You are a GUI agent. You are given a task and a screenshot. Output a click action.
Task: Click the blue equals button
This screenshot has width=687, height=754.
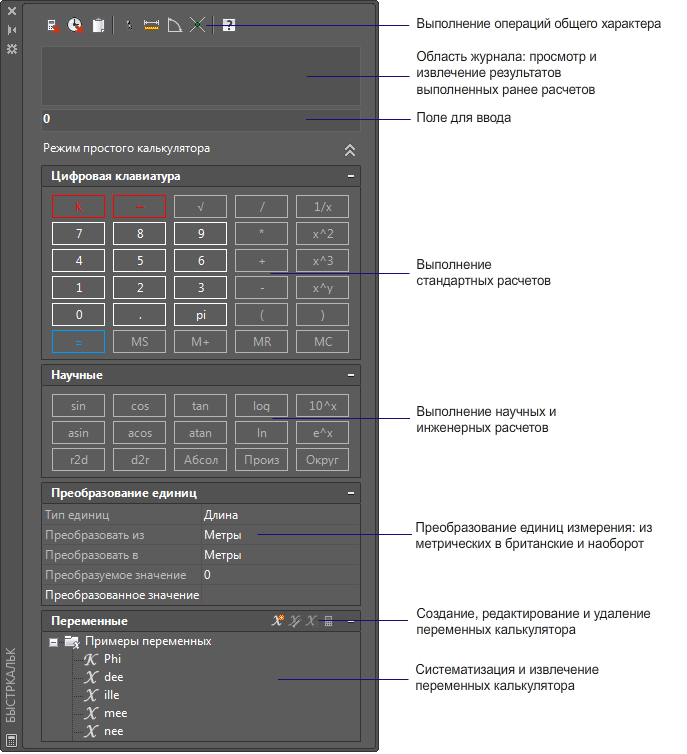pos(78,342)
